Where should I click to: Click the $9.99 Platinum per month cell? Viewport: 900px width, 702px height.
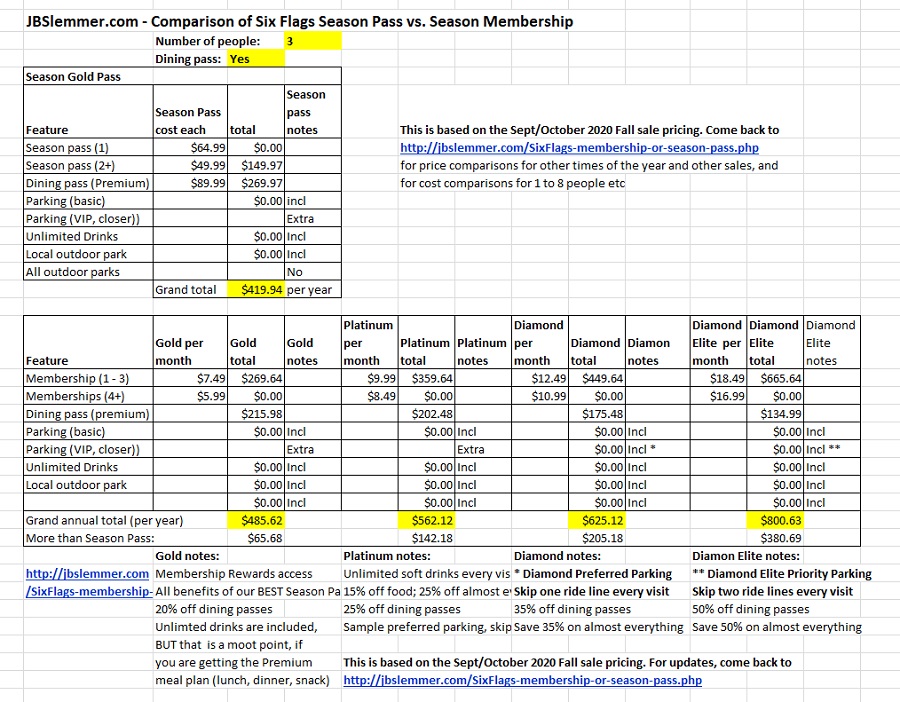point(370,378)
